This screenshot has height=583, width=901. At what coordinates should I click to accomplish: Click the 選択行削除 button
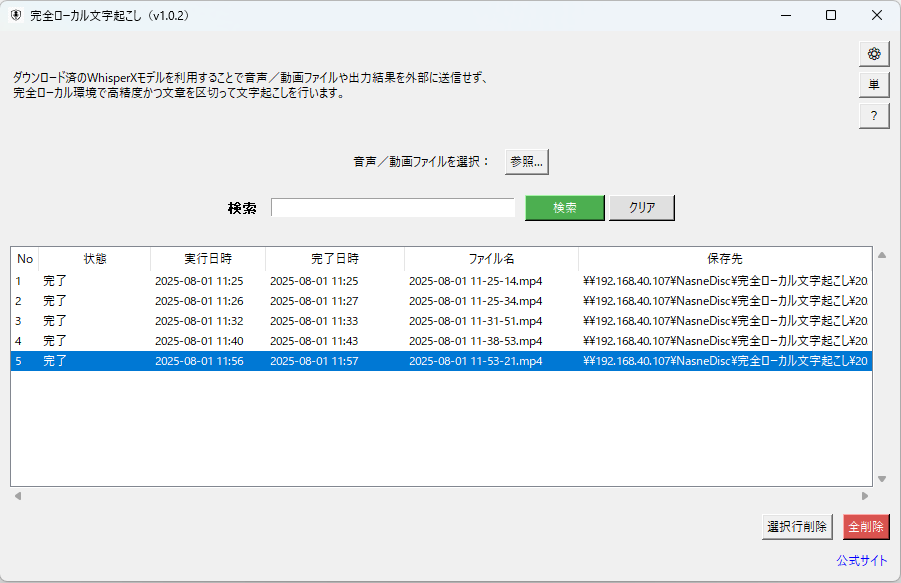796,527
